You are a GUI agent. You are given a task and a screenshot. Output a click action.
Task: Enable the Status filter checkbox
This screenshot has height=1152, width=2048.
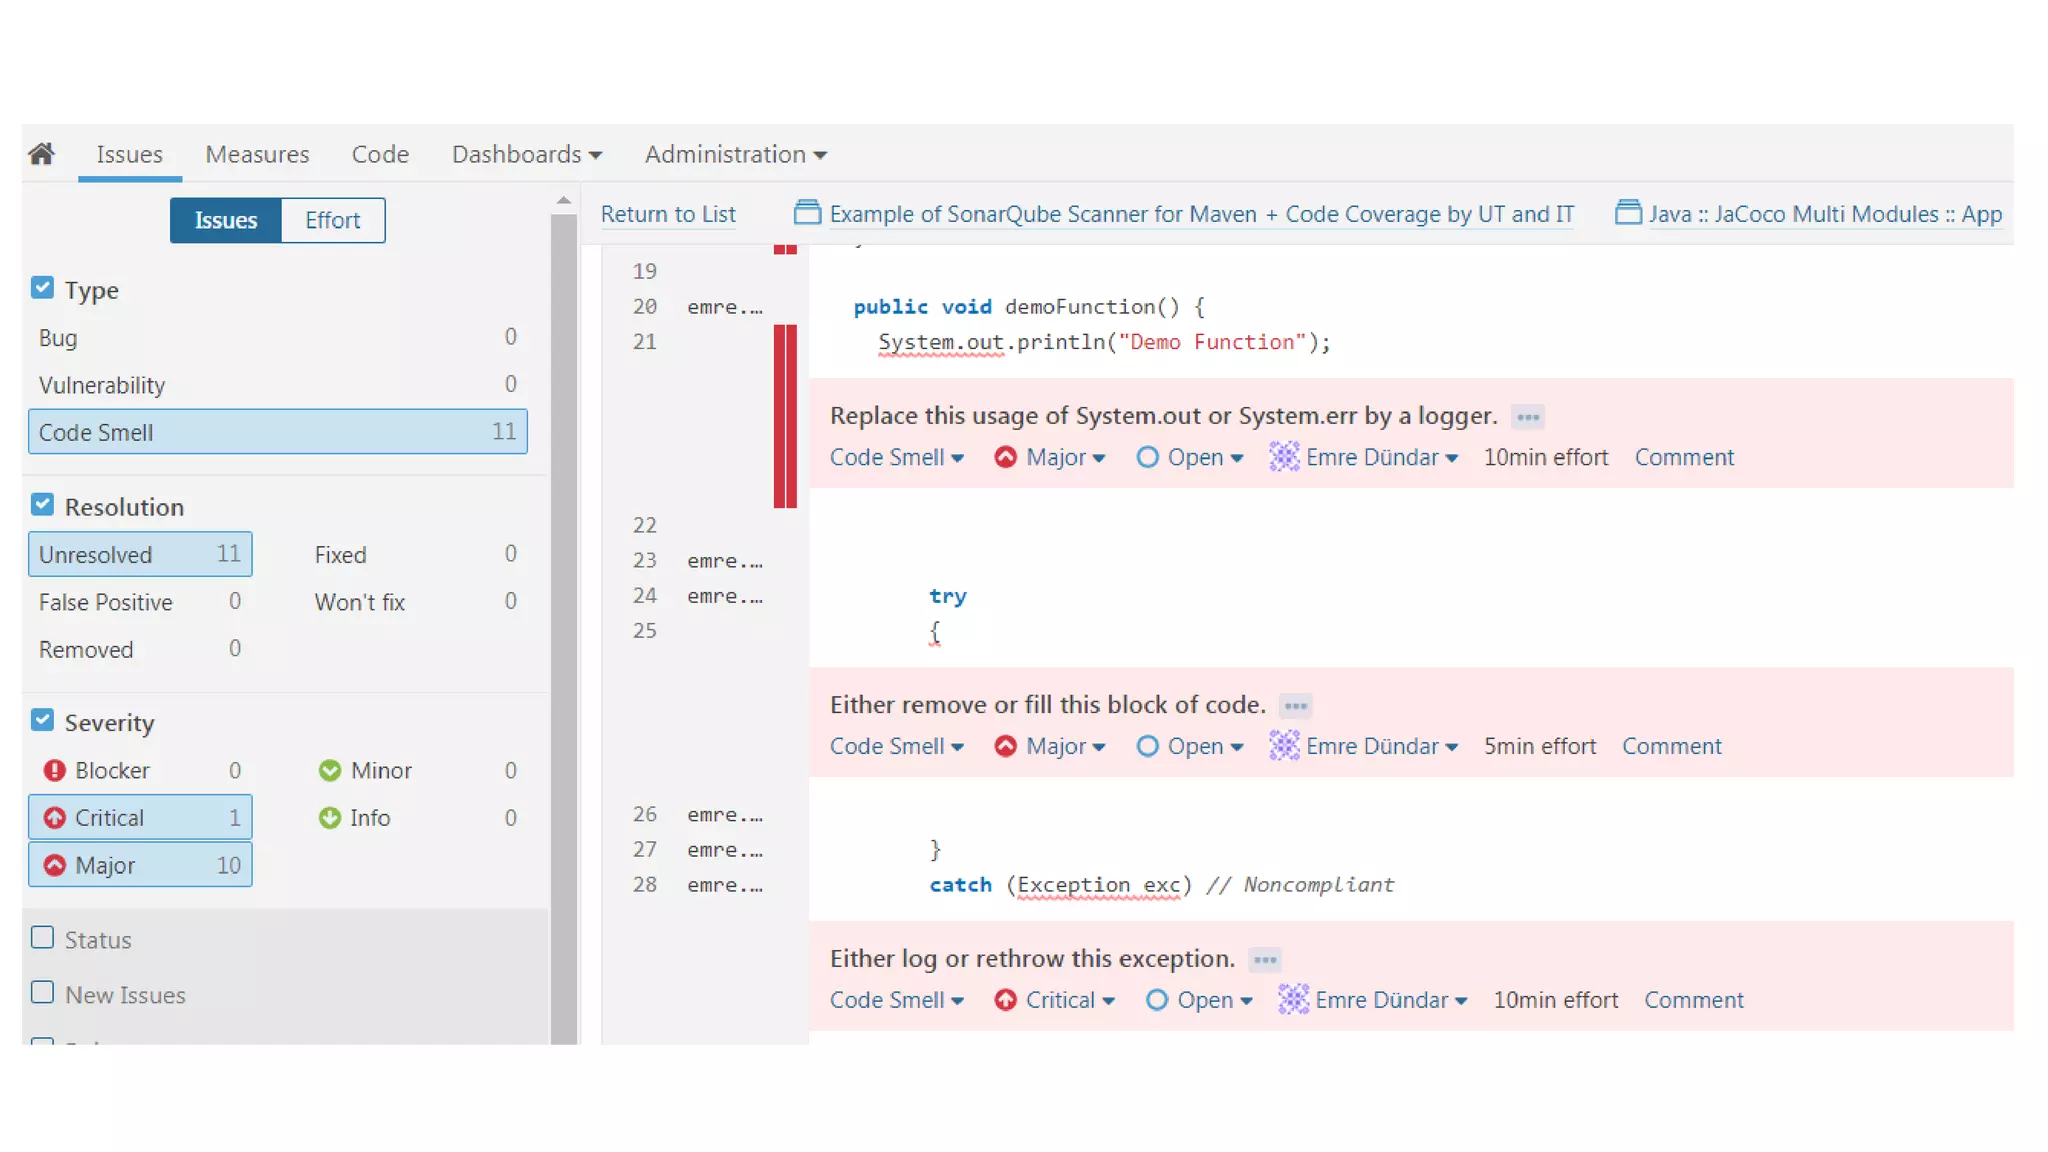tap(42, 938)
